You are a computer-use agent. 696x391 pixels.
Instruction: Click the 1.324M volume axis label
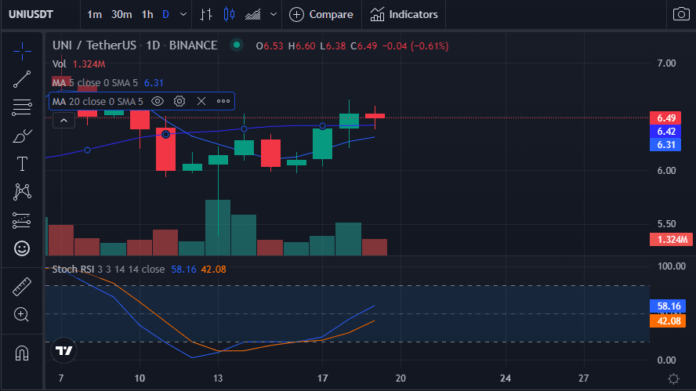pyautogui.click(x=672, y=240)
